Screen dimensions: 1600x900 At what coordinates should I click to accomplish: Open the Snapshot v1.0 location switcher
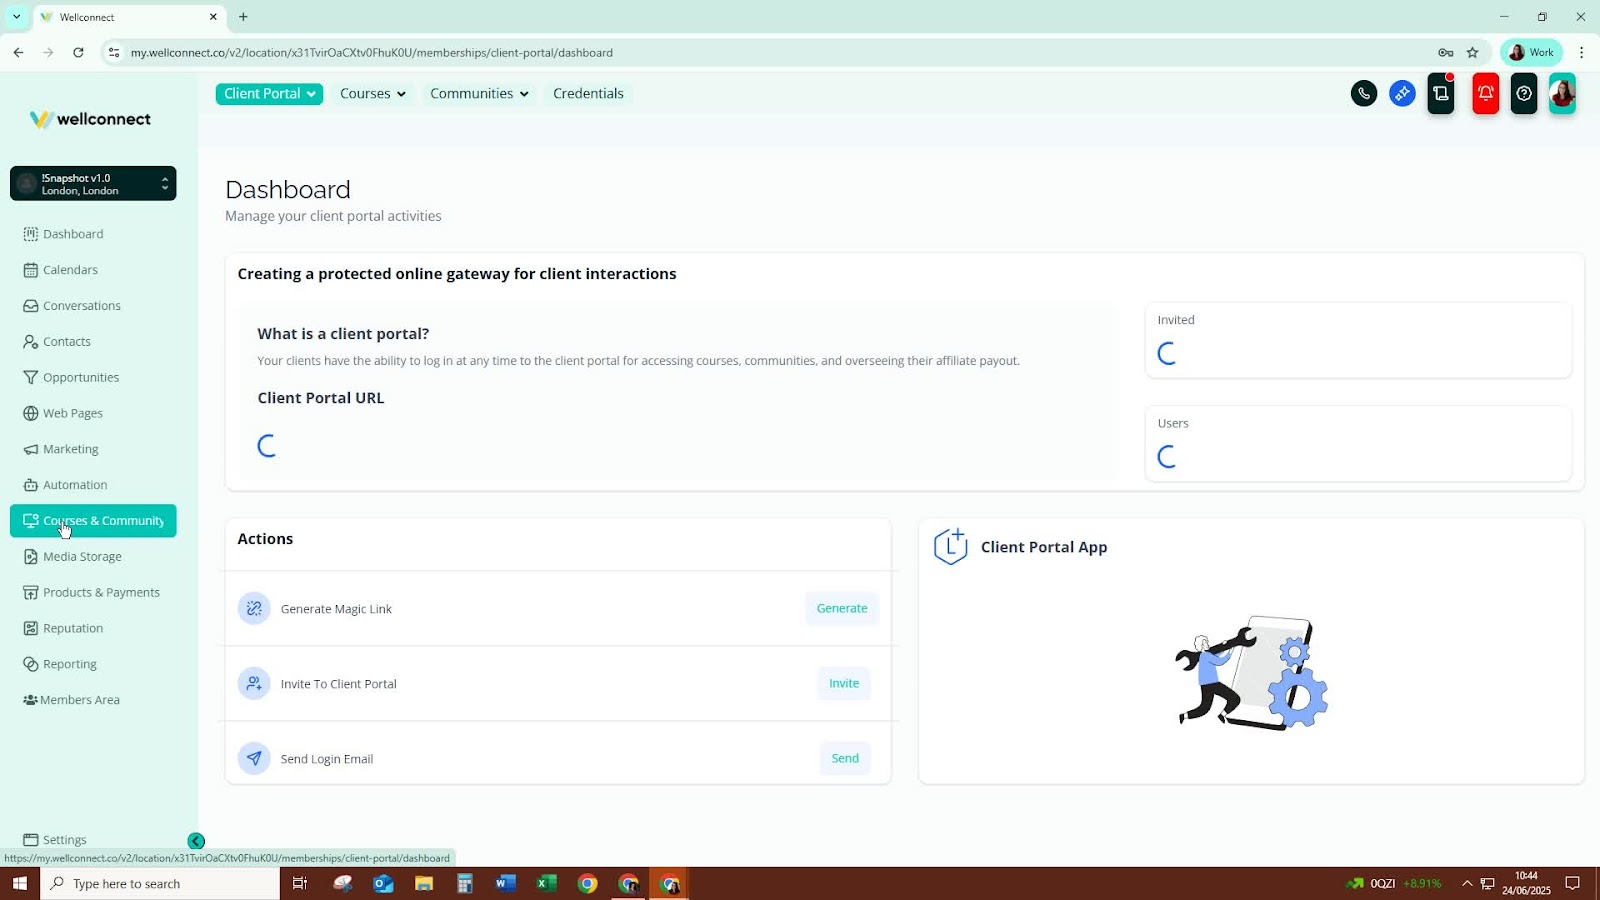(x=93, y=184)
